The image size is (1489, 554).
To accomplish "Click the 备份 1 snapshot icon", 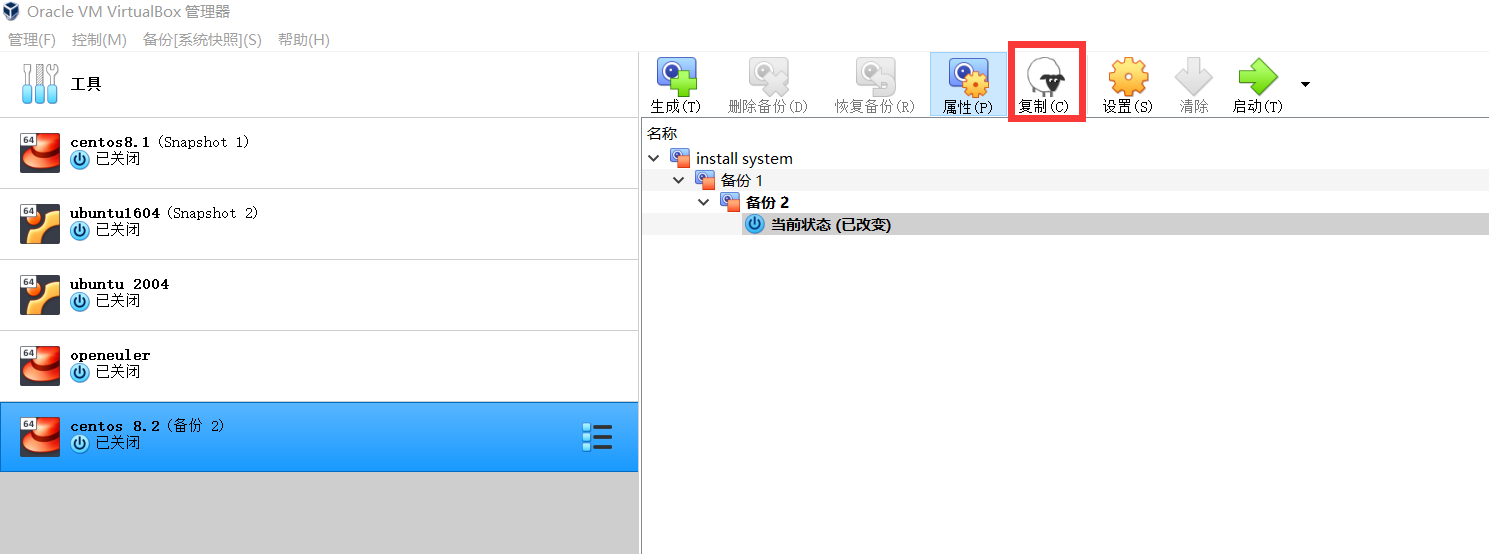I will point(705,180).
